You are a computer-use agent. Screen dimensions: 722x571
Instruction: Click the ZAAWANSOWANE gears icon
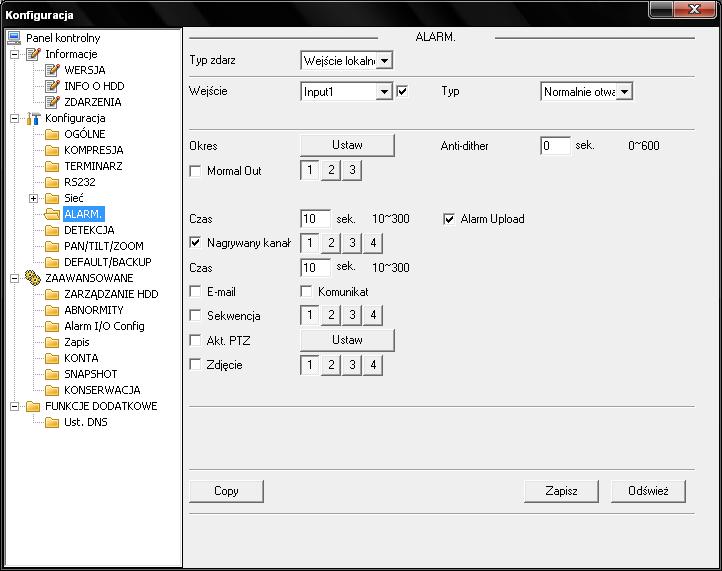[x=34, y=278]
